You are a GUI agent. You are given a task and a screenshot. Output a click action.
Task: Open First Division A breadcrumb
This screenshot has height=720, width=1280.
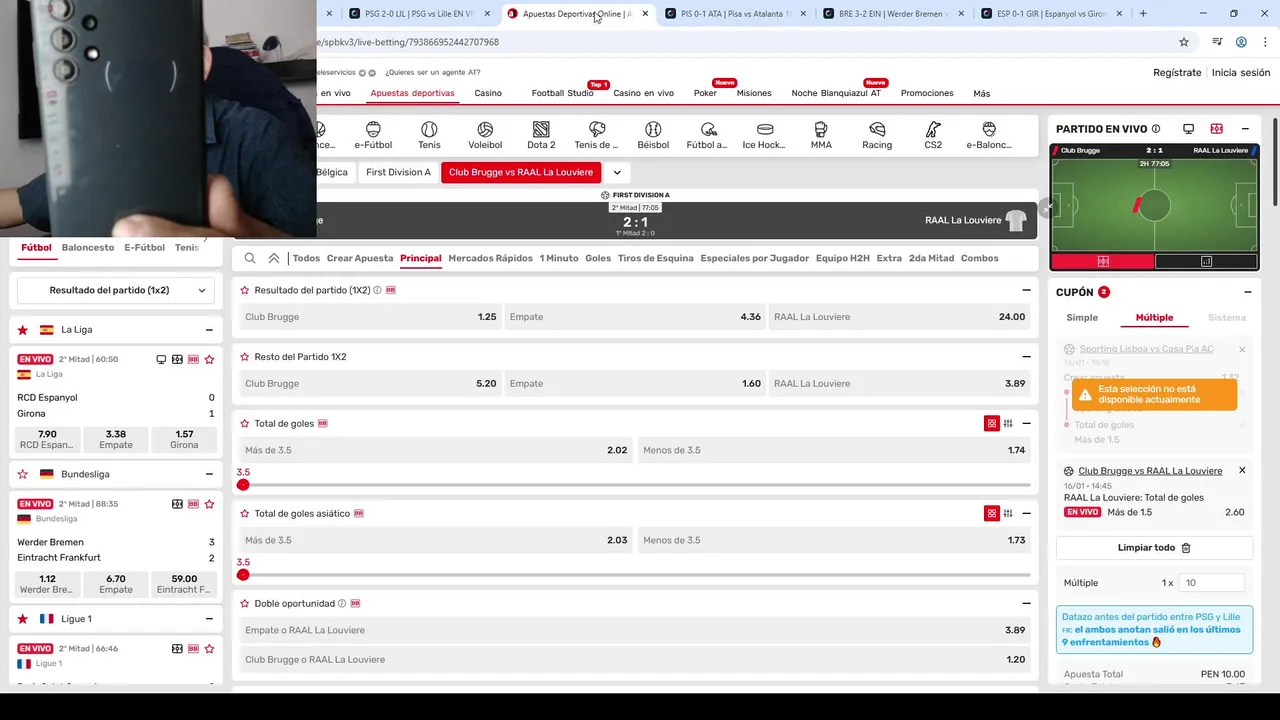(398, 172)
